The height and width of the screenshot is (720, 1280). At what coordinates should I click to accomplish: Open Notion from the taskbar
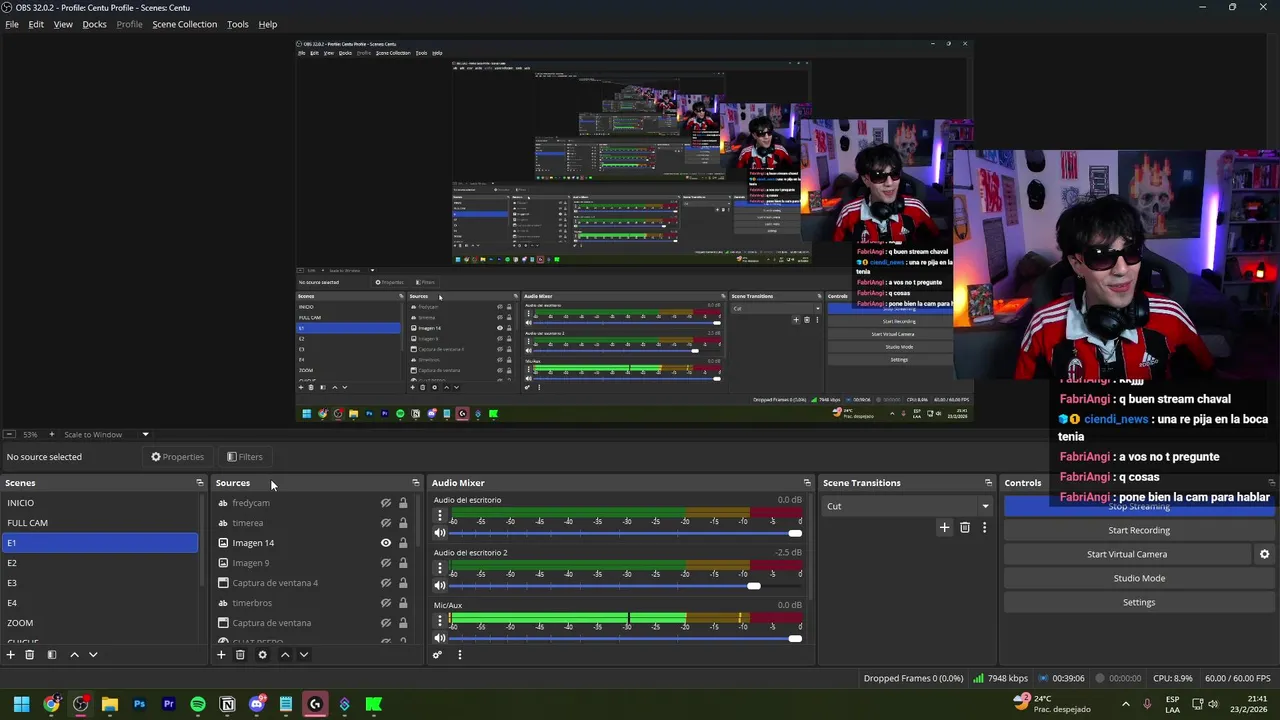click(x=227, y=704)
